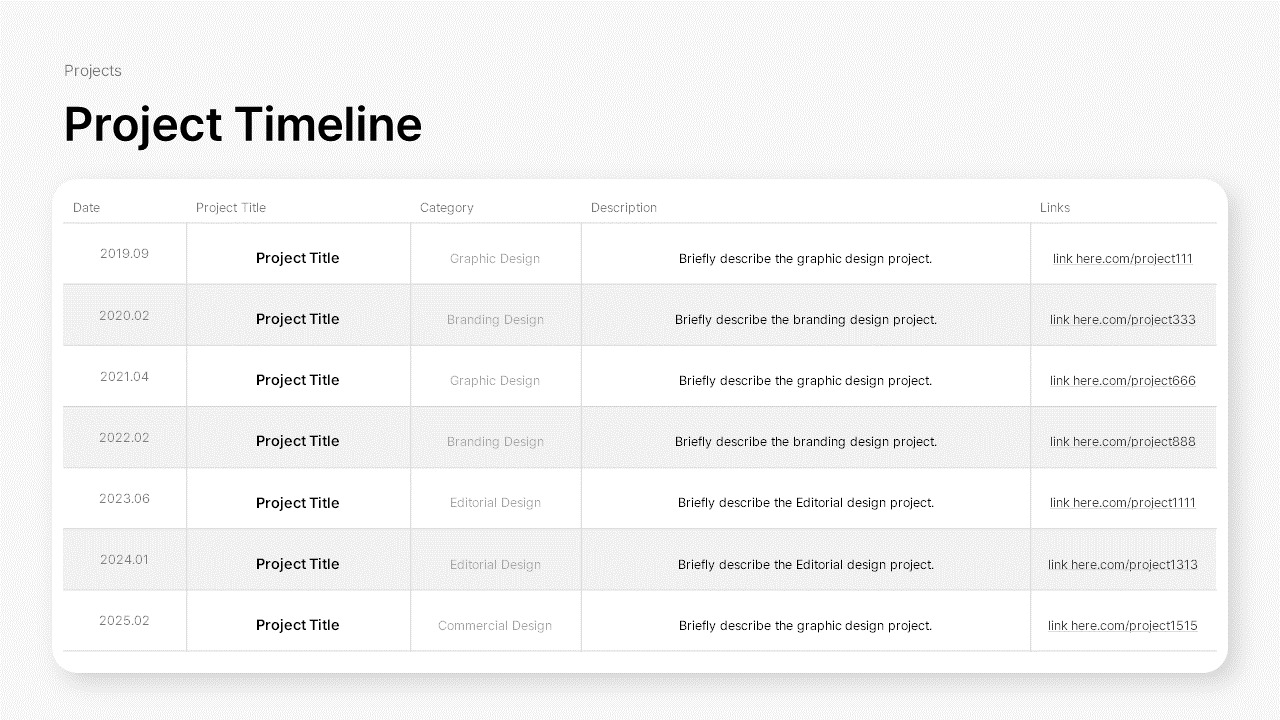The height and width of the screenshot is (720, 1280).
Task: Open the link here.com/project333 link
Action: (1122, 320)
